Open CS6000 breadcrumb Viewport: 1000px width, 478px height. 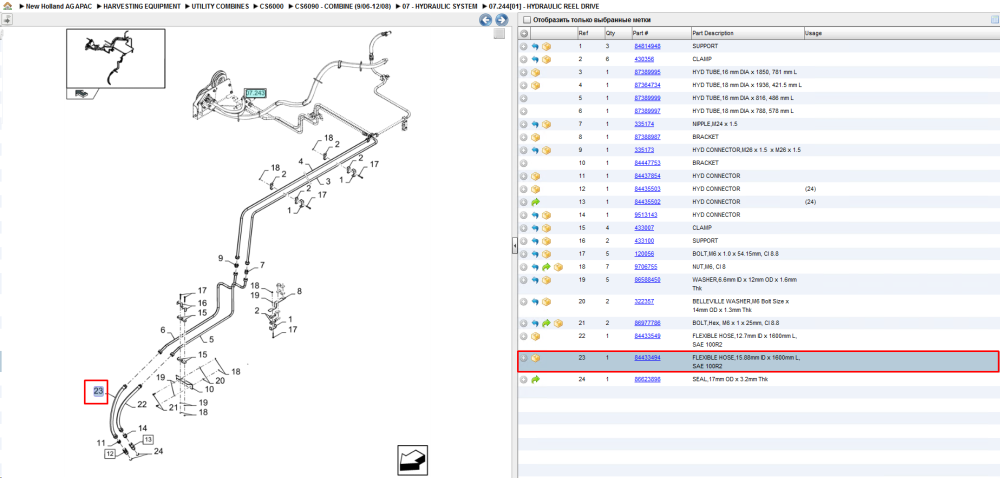coord(272,6)
